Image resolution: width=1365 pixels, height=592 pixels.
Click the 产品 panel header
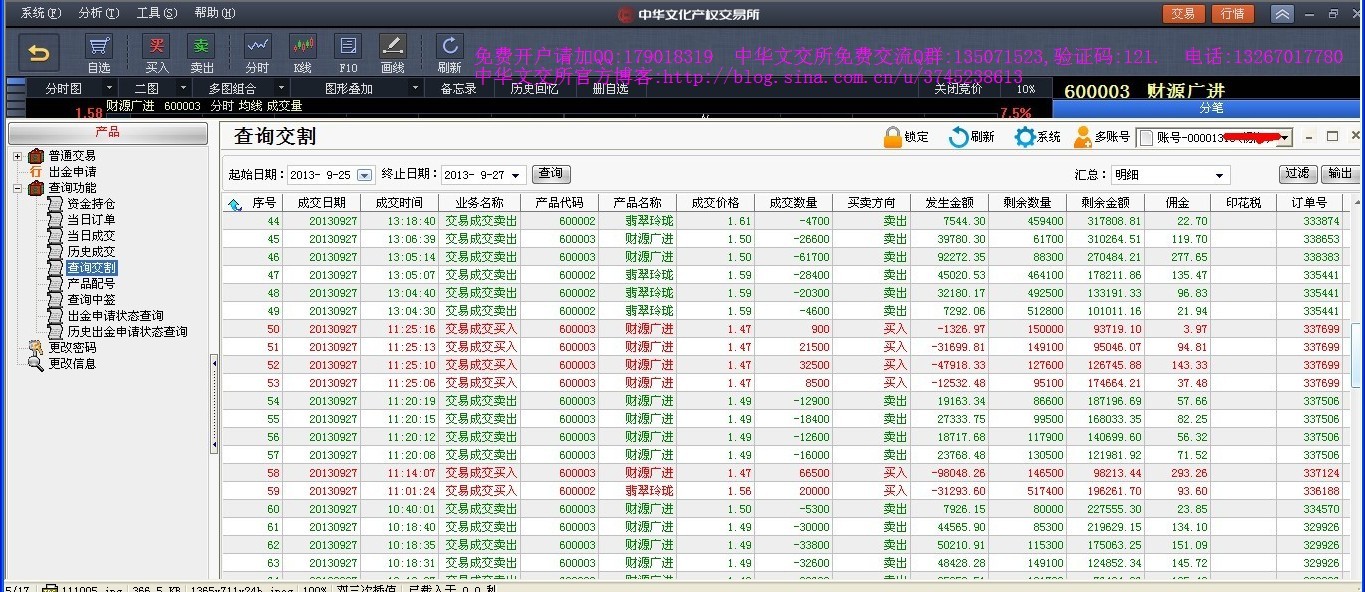[x=107, y=132]
